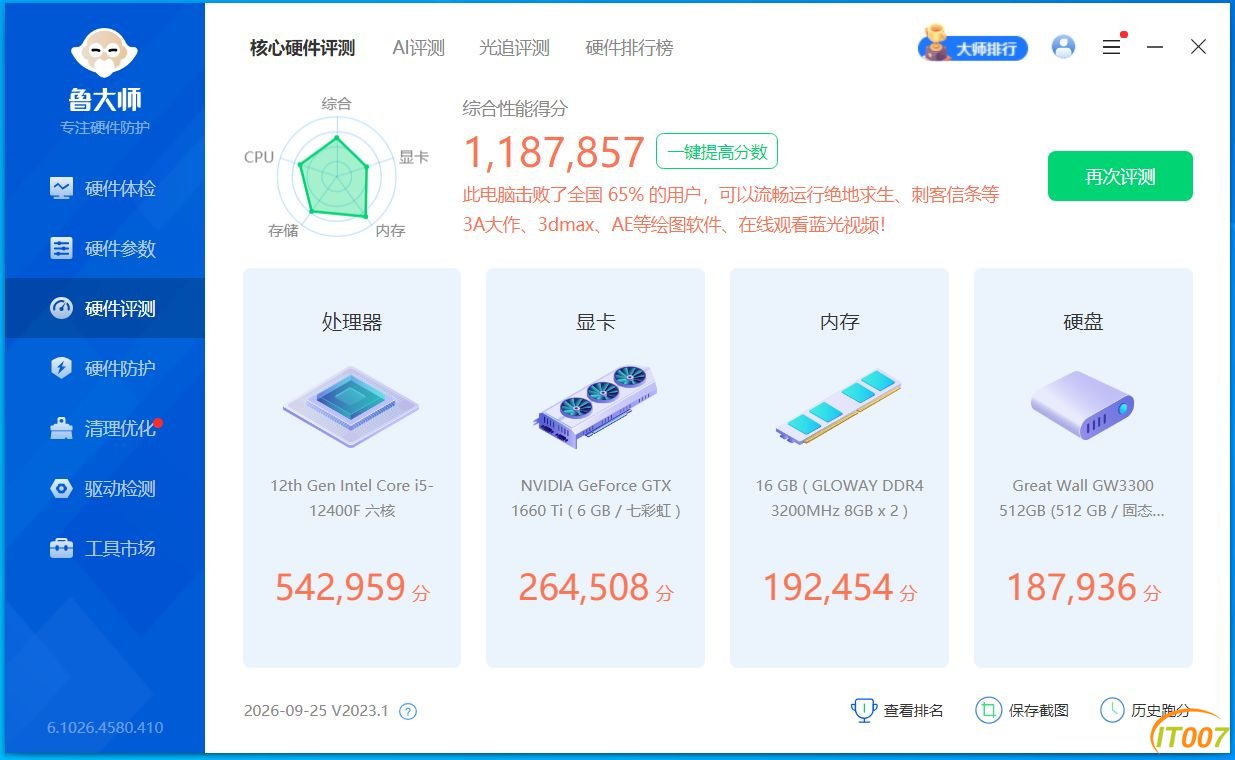The height and width of the screenshot is (760, 1235).
Task: Open 大师排行 badge button
Action: [x=973, y=47]
